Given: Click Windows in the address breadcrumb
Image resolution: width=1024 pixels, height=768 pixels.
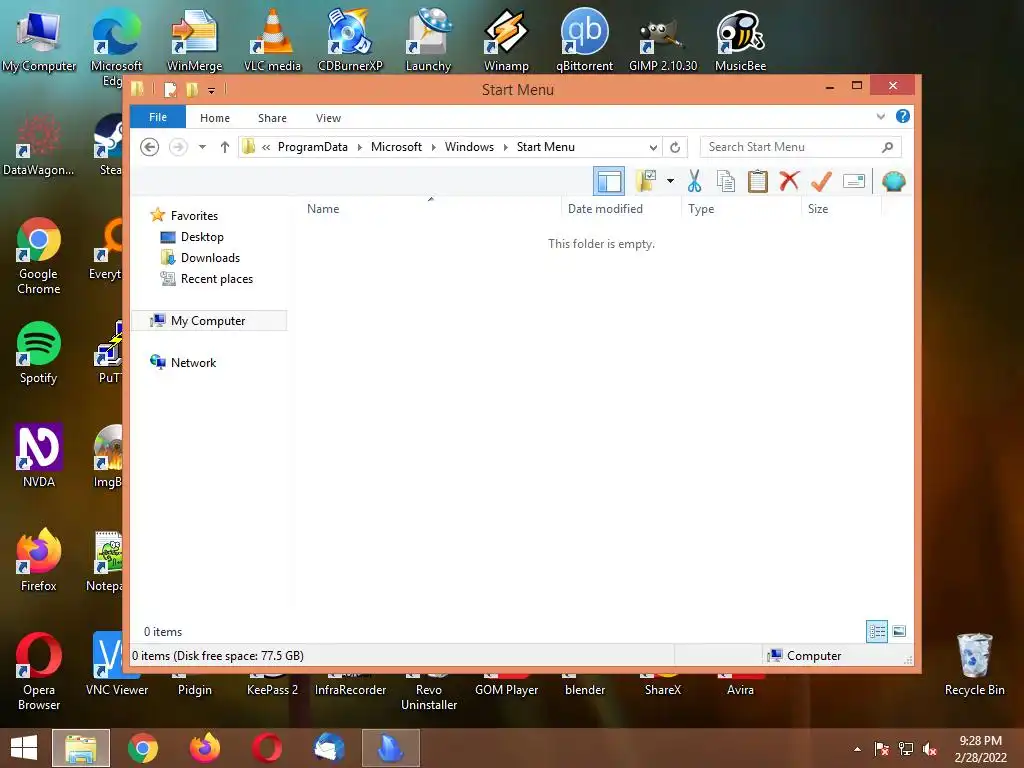Looking at the screenshot, I should click(x=469, y=147).
